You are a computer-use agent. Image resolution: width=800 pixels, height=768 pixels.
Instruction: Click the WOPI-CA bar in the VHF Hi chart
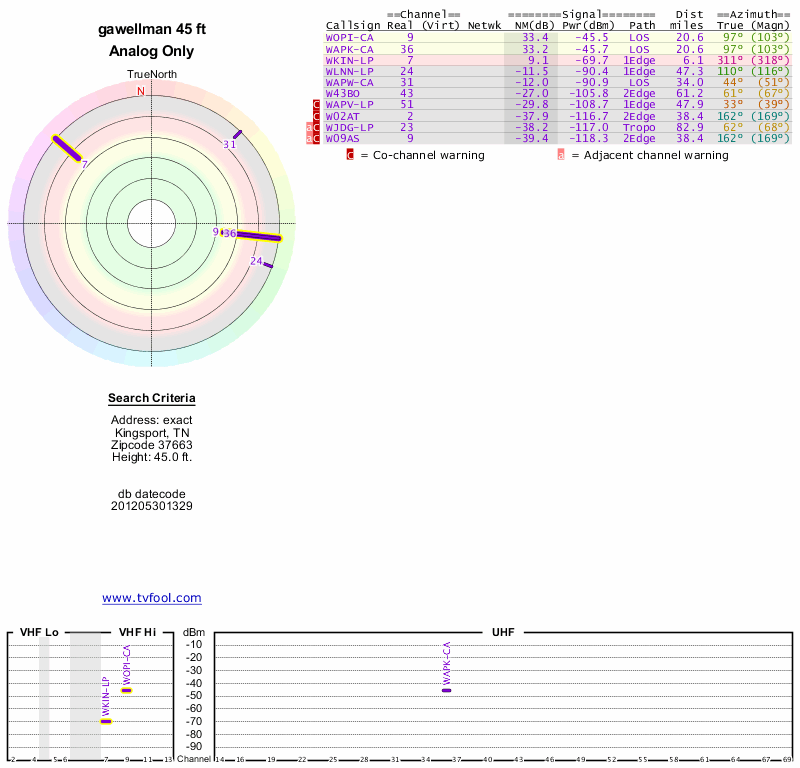[x=126, y=690]
